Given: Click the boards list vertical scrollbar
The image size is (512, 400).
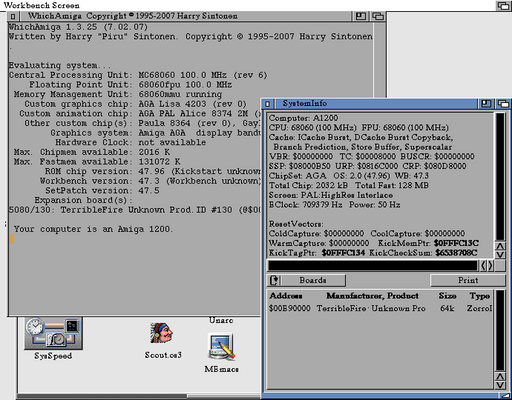Looking at the screenshot, I should click(x=500, y=330).
